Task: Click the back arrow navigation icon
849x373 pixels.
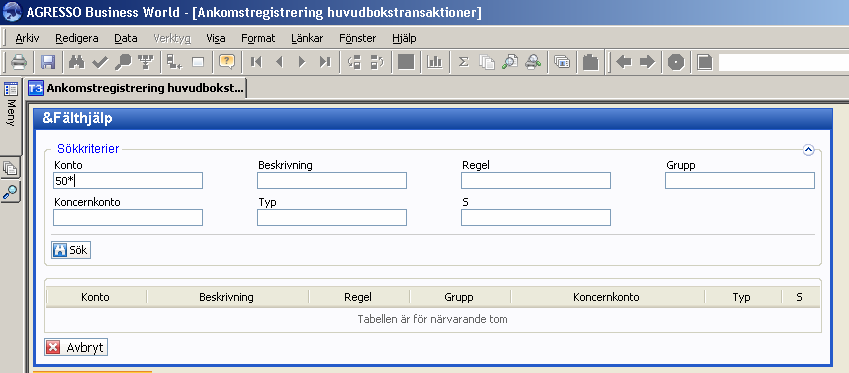Action: (x=624, y=62)
